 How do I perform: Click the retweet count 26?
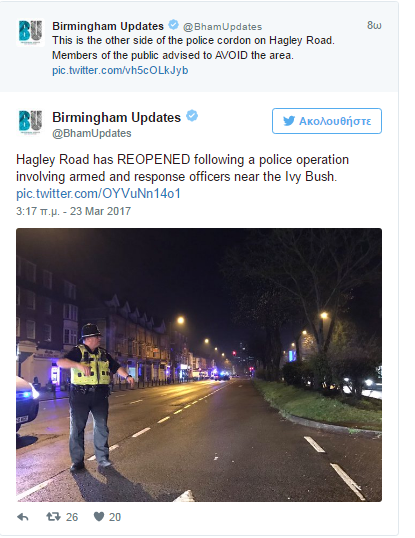click(x=72, y=517)
